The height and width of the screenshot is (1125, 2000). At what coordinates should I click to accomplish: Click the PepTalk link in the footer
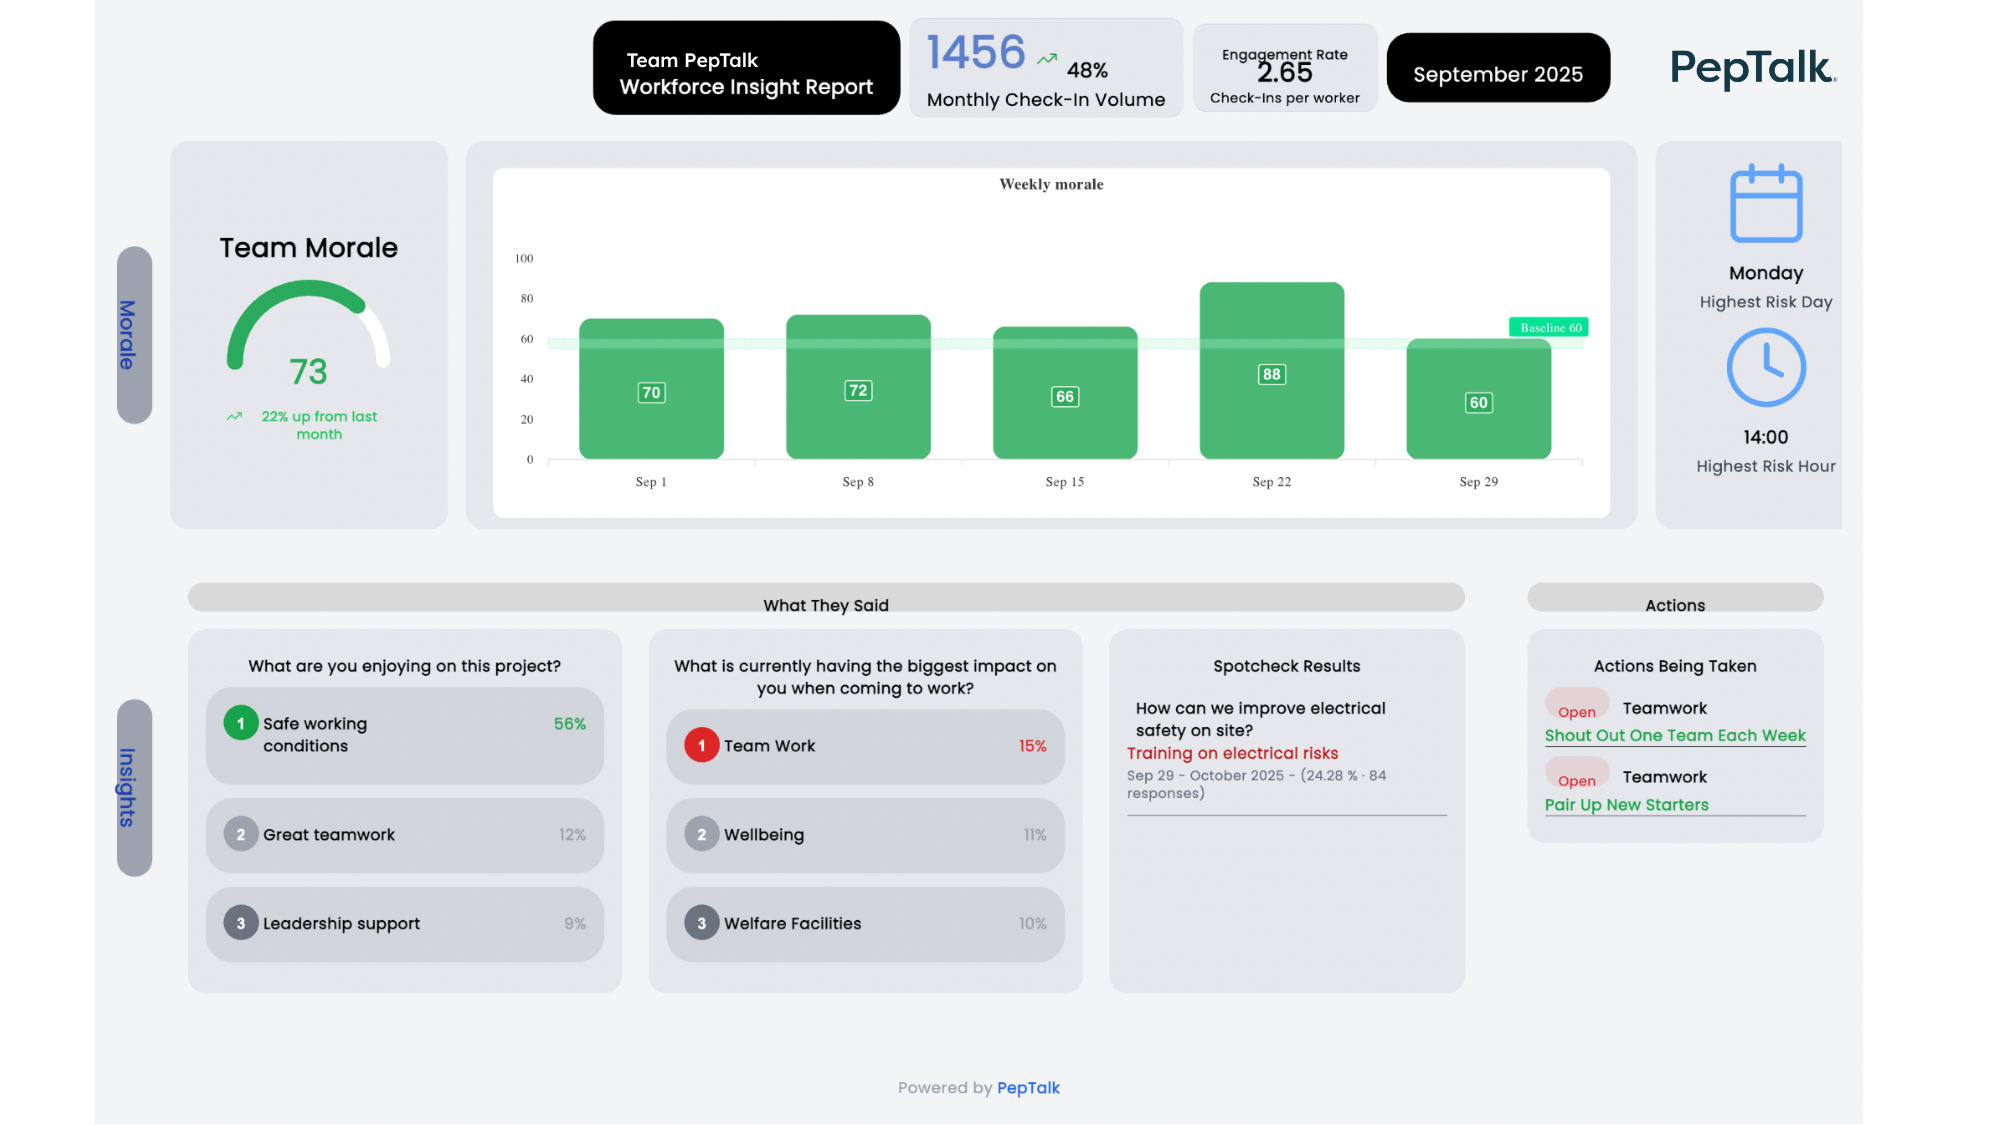1028,1088
